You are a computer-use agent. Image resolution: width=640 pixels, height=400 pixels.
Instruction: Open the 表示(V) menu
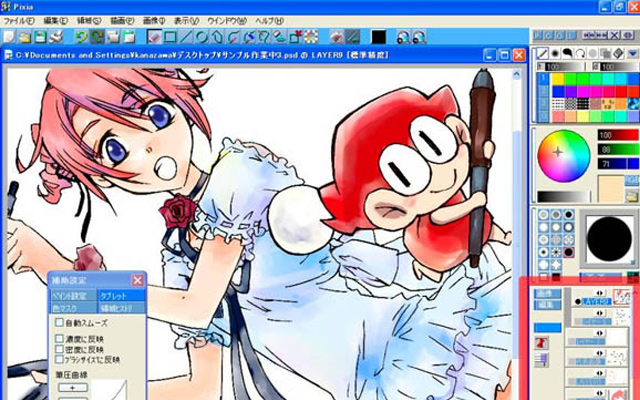tap(187, 20)
